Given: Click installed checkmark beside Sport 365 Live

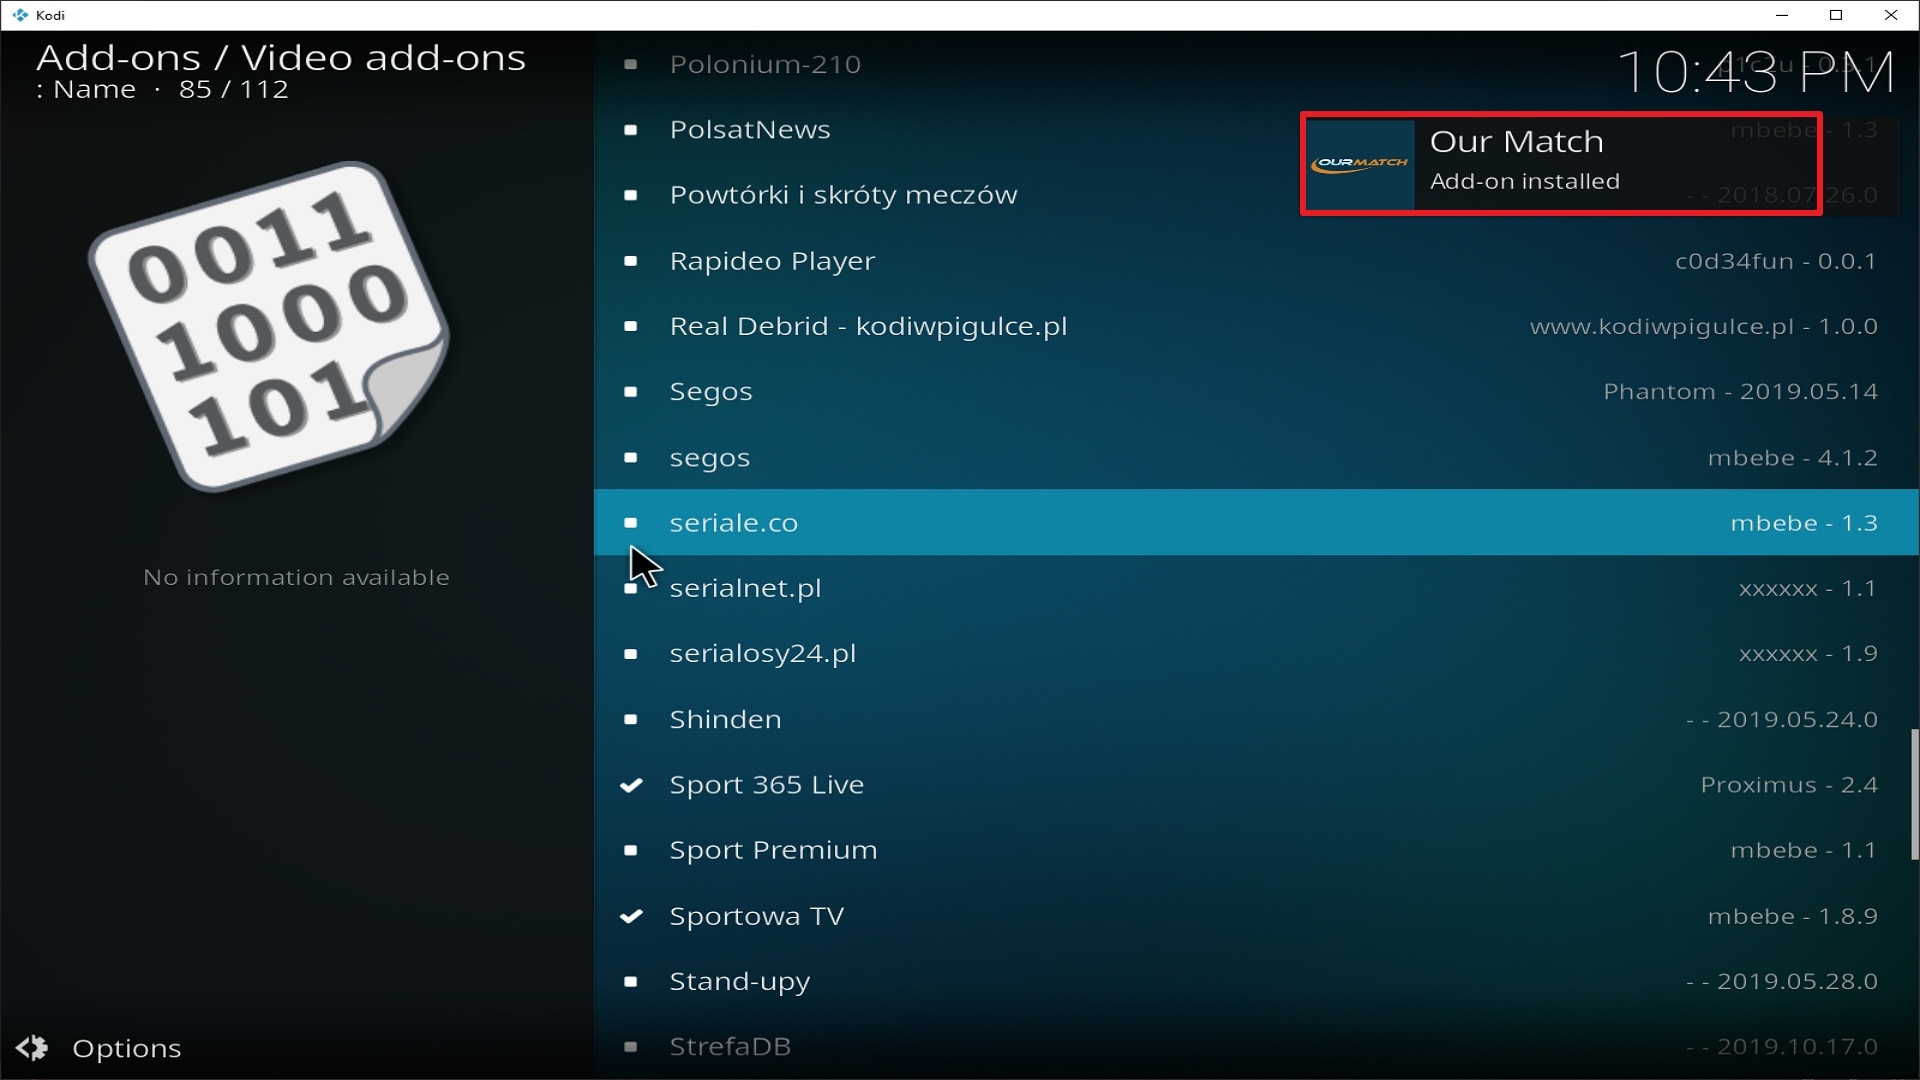Looking at the screenshot, I should click(631, 785).
